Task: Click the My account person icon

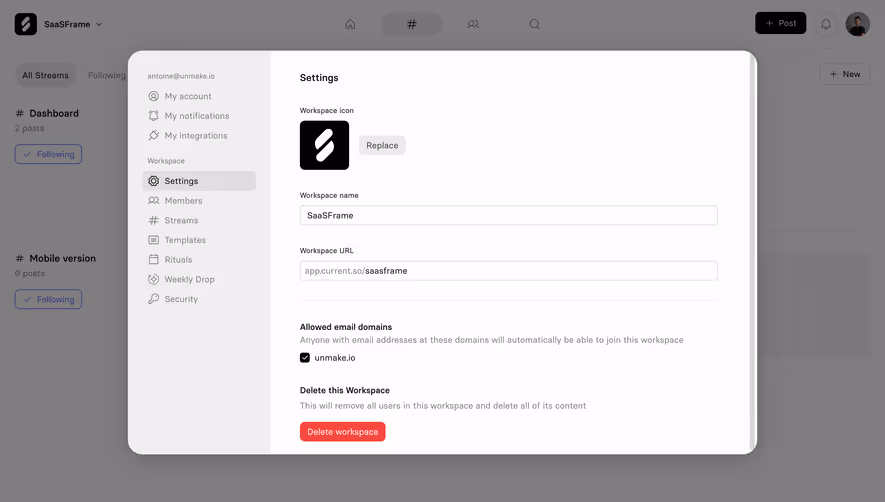Action: (154, 96)
